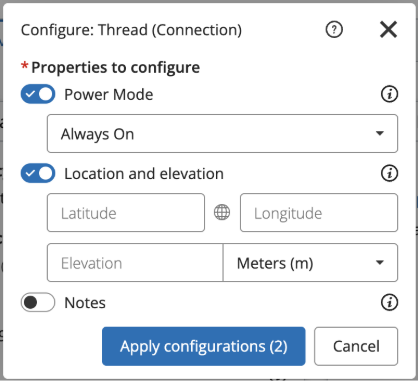Image resolution: width=418 pixels, height=381 pixels.
Task: Click the Notes label text
Action: (x=85, y=303)
